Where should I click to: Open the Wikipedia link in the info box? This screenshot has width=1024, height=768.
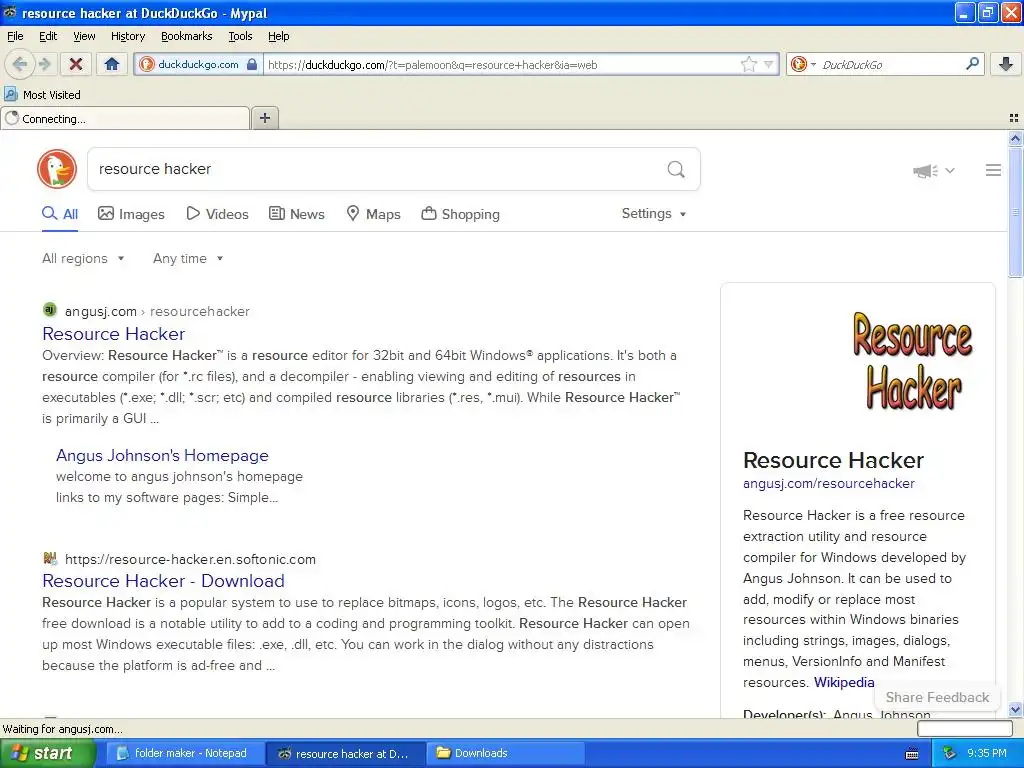click(844, 682)
